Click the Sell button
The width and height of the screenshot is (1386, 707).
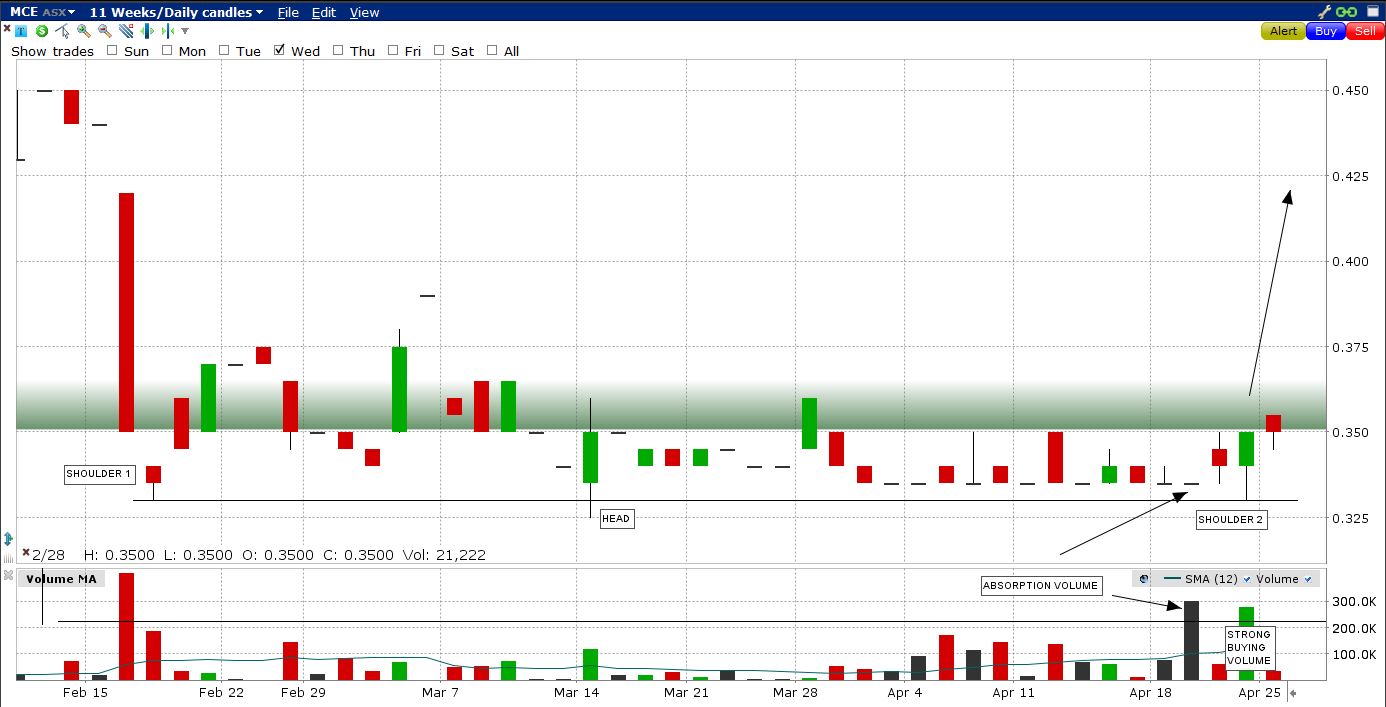point(1365,31)
